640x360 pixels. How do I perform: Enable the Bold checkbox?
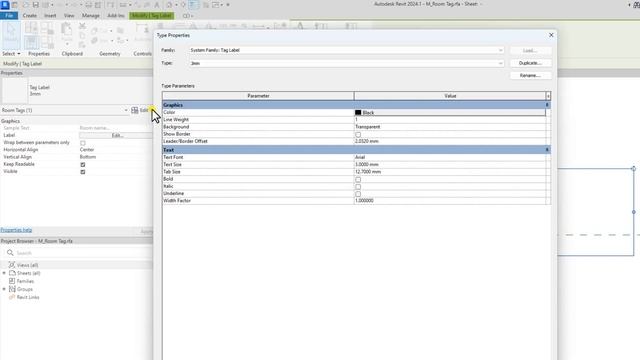click(358, 179)
